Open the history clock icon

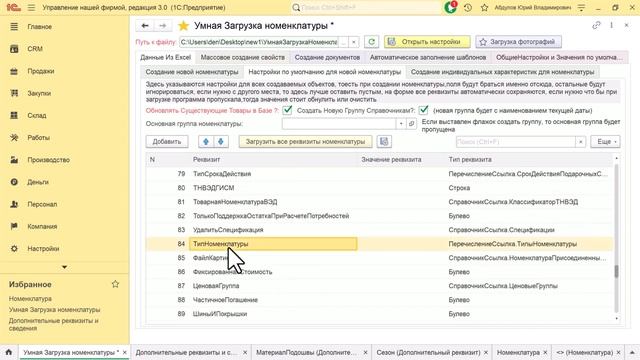coord(468,7)
